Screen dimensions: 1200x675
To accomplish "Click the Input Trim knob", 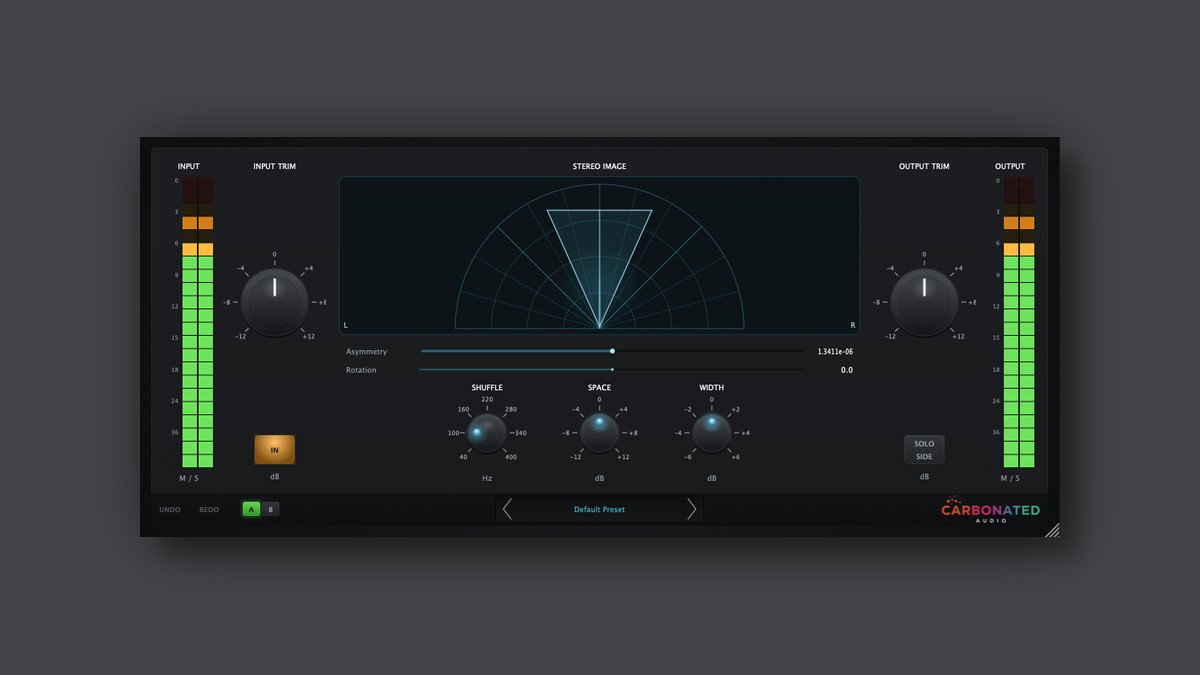I will coord(274,302).
